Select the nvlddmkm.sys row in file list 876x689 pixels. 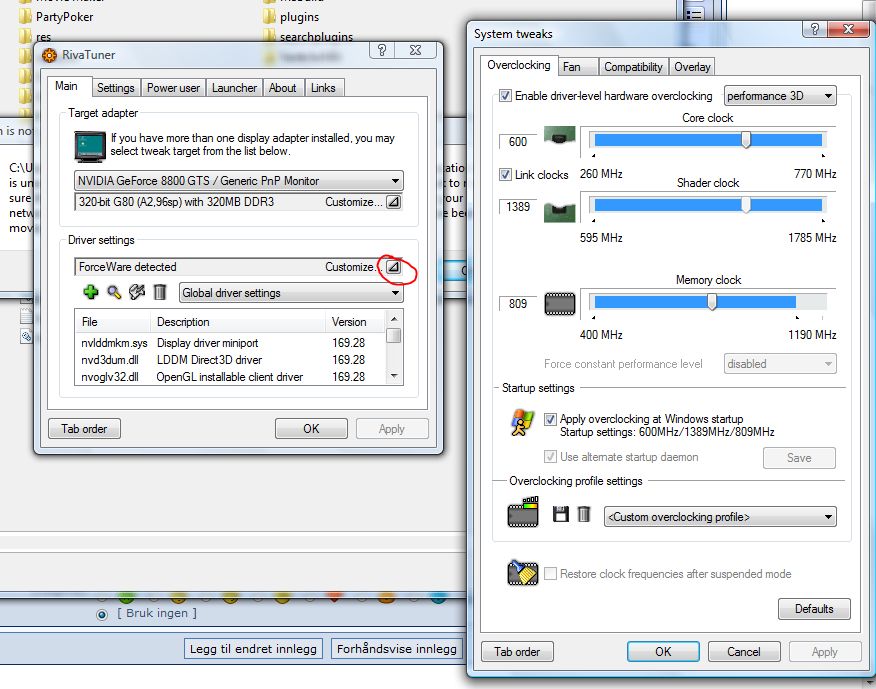(229, 343)
